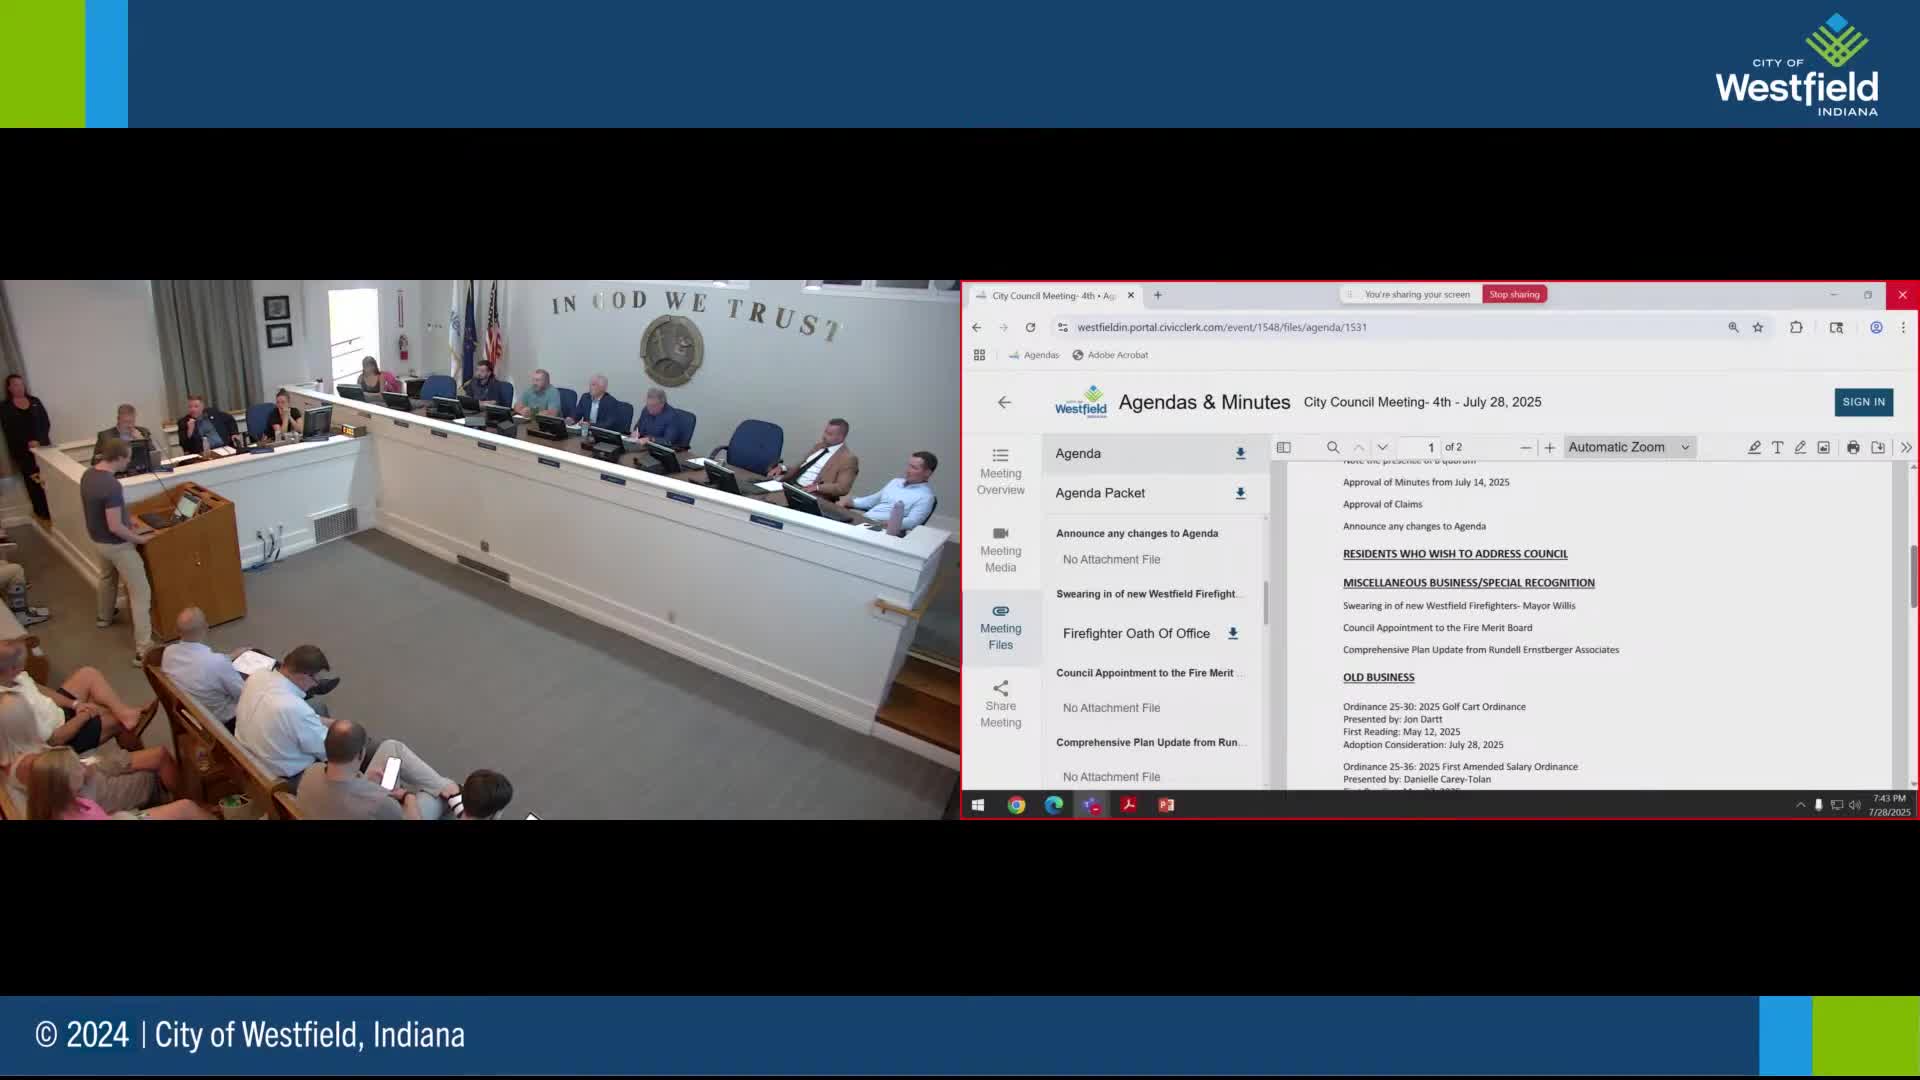Screen dimensions: 1920x1080
Task: Zoom out of the PDF
Action: [1525, 447]
